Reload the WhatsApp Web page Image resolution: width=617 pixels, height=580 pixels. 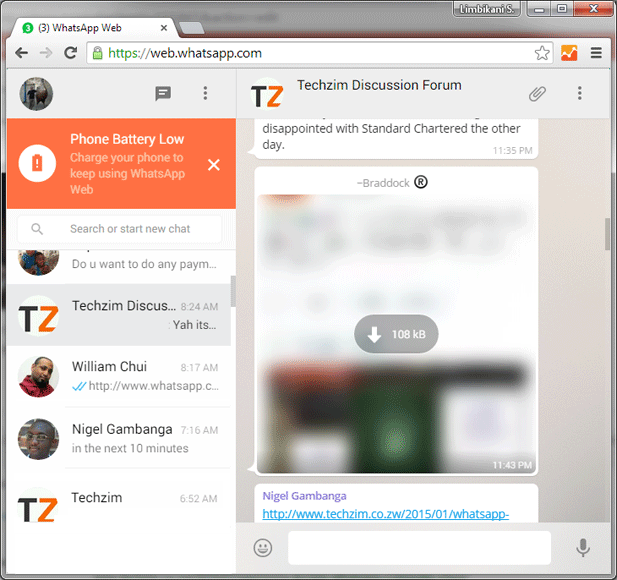[71, 53]
